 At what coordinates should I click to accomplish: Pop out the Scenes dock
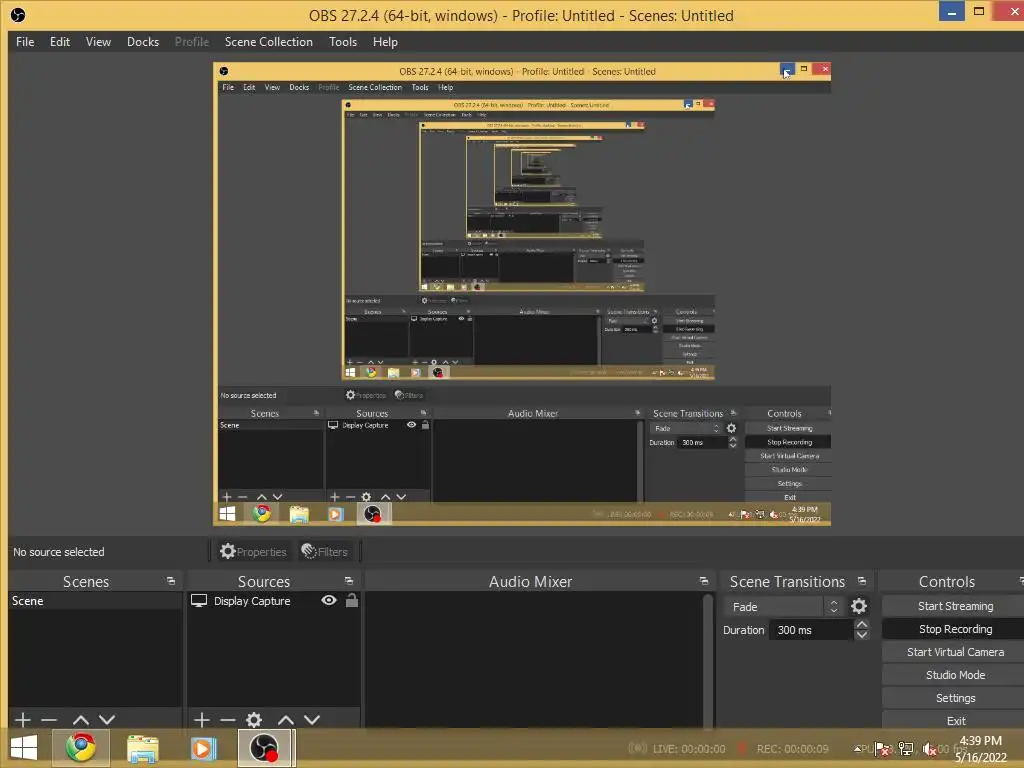(171, 581)
